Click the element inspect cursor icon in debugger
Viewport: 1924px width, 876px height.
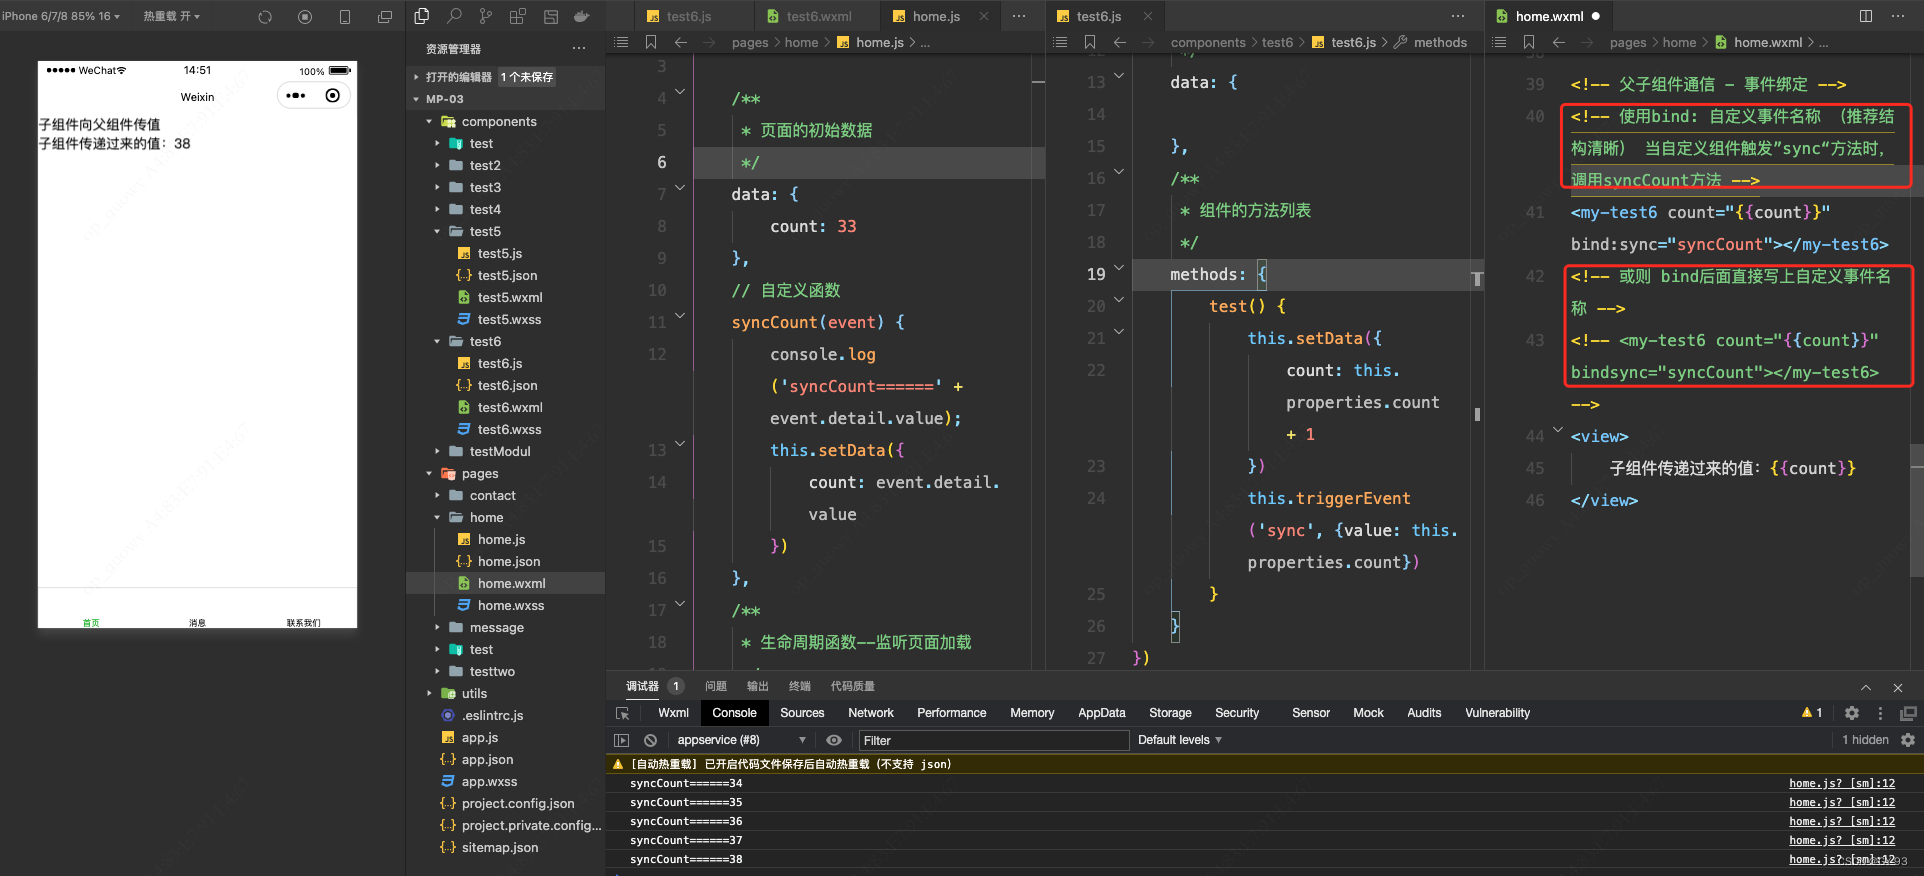[622, 713]
